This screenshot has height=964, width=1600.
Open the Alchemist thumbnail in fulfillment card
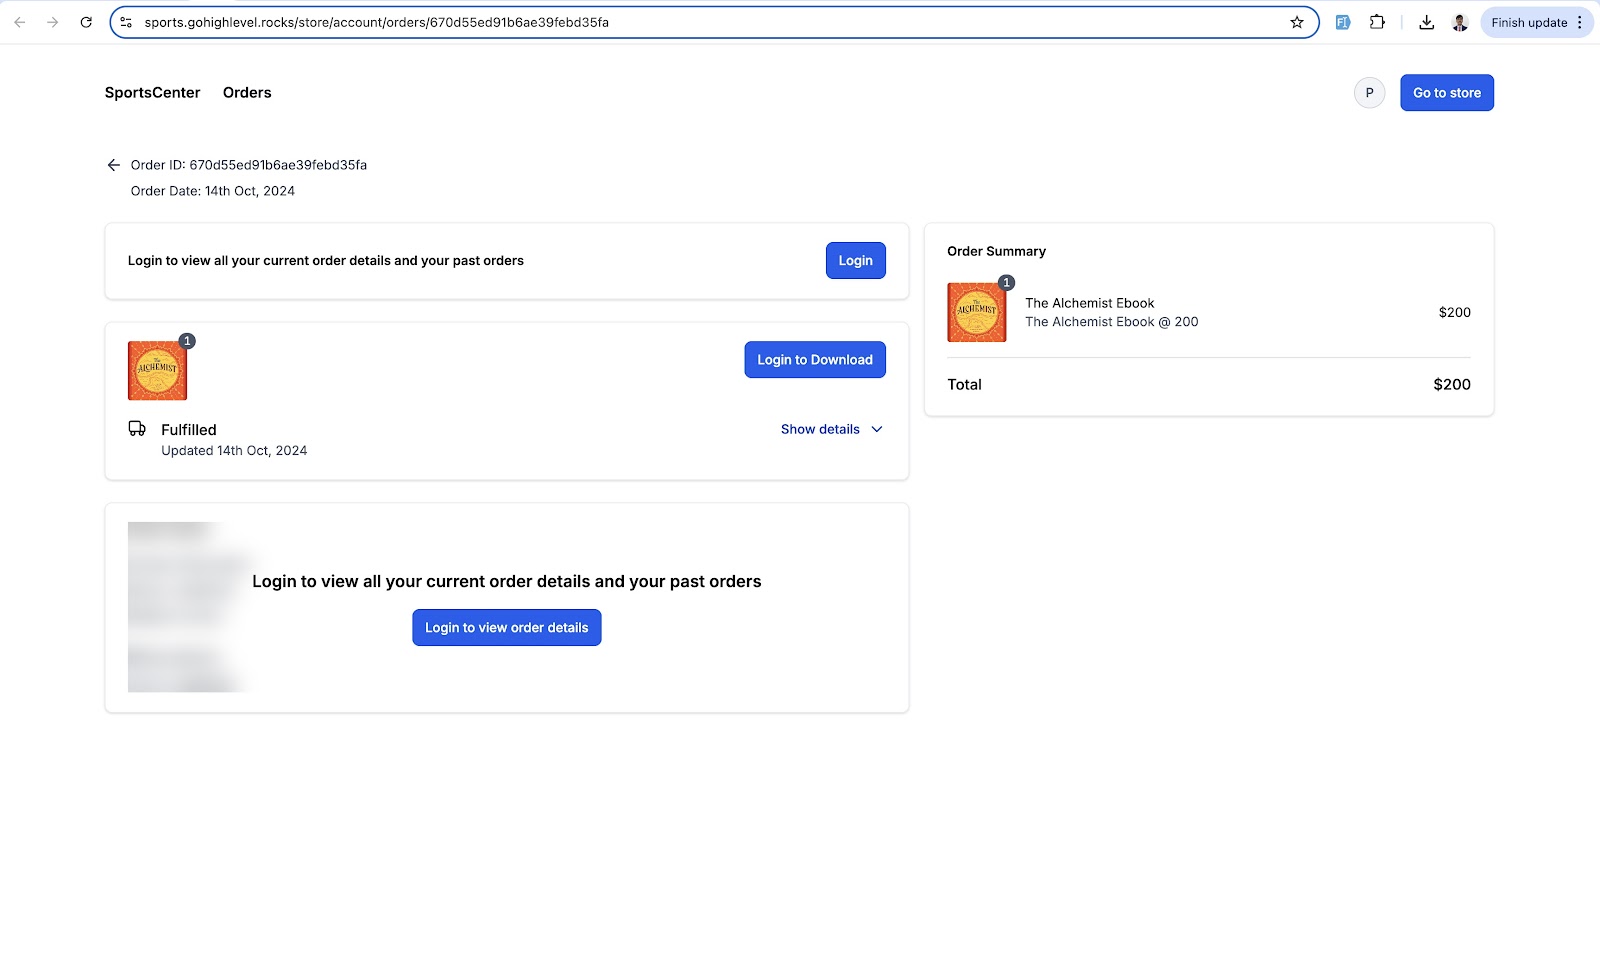[157, 371]
